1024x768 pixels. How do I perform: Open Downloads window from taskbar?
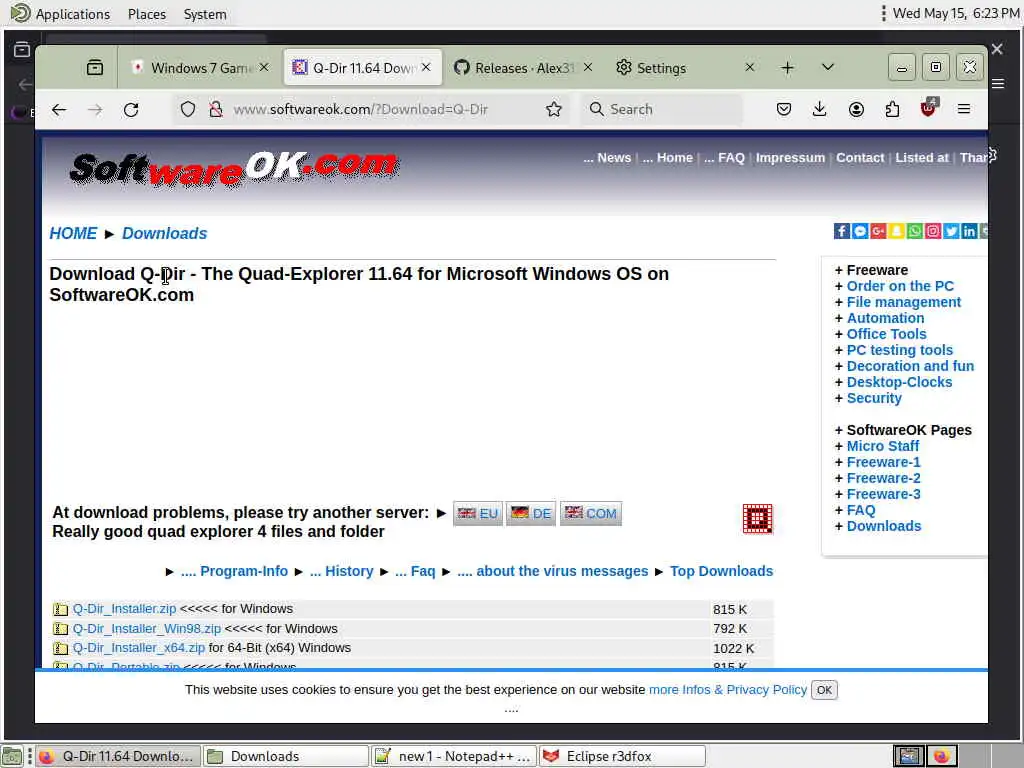pyautogui.click(x=286, y=756)
